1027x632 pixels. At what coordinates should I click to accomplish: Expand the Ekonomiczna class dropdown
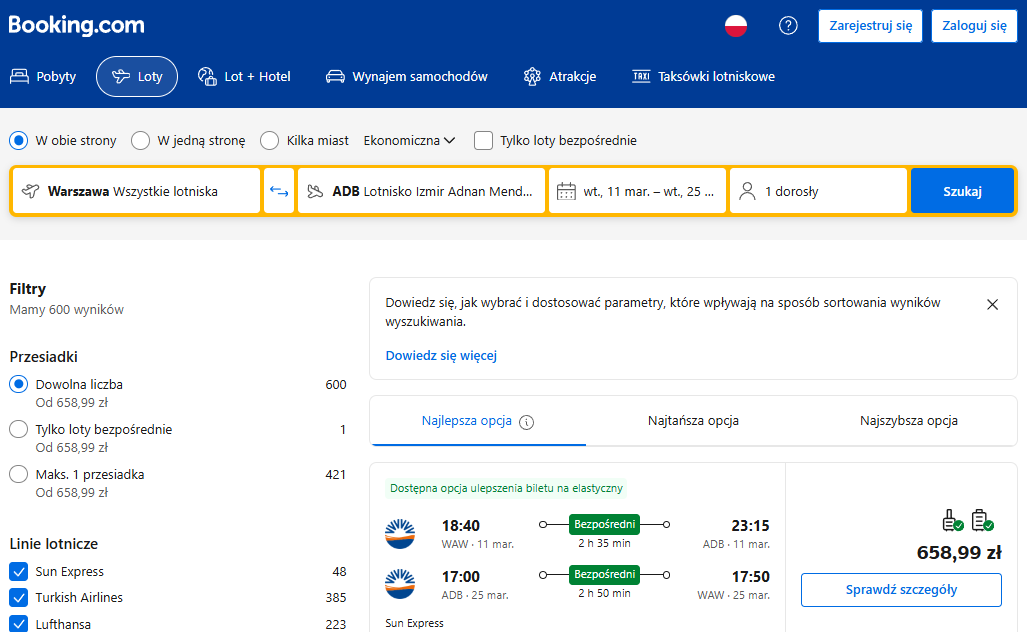(x=409, y=140)
